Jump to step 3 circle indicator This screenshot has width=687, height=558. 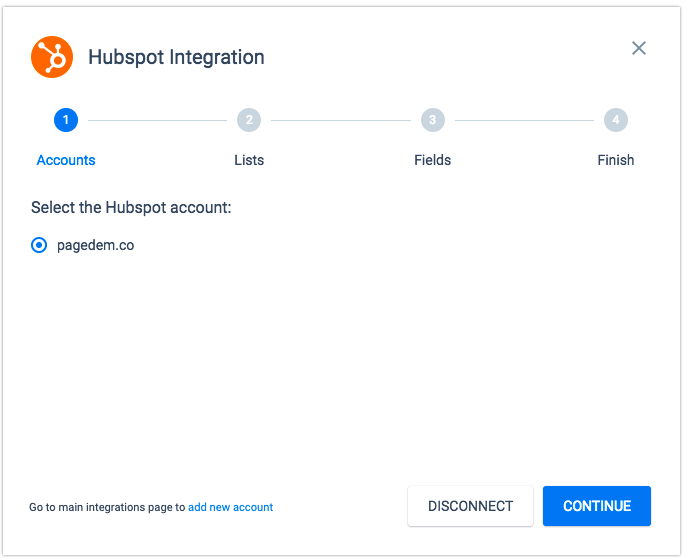(432, 120)
